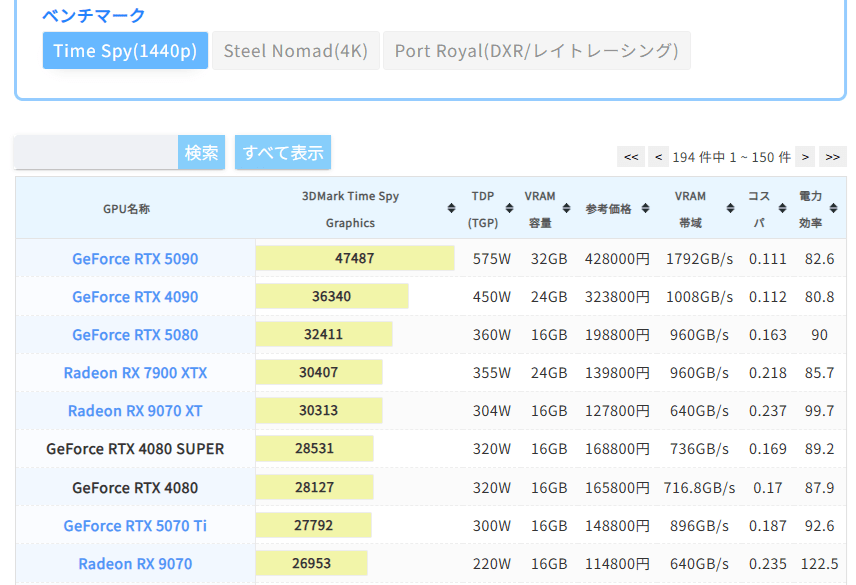Click the 220W TDP cell
Screen dimensions: 856x585
tap(491, 564)
